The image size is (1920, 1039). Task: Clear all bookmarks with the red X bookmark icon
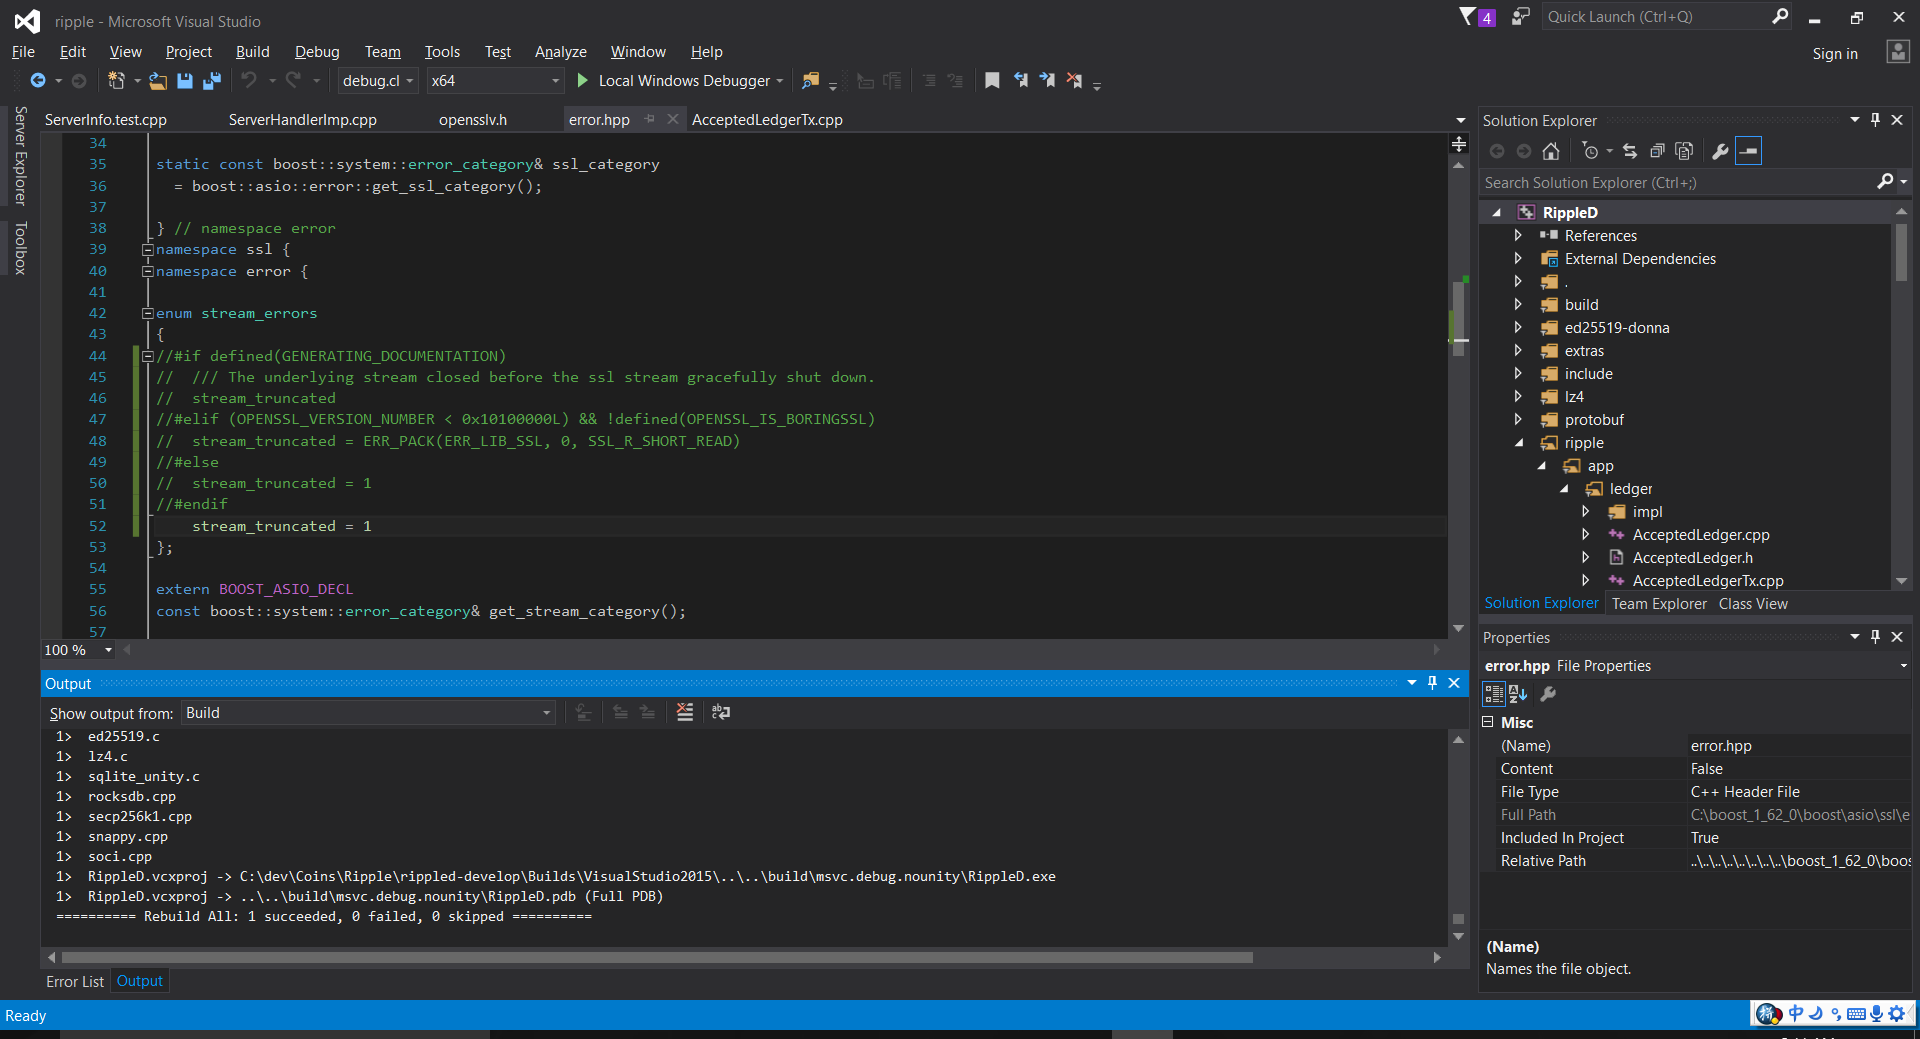(1074, 81)
